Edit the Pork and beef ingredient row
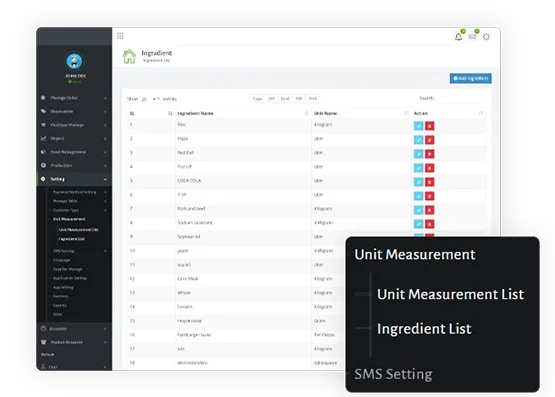The height and width of the screenshot is (397, 555). coord(418,210)
